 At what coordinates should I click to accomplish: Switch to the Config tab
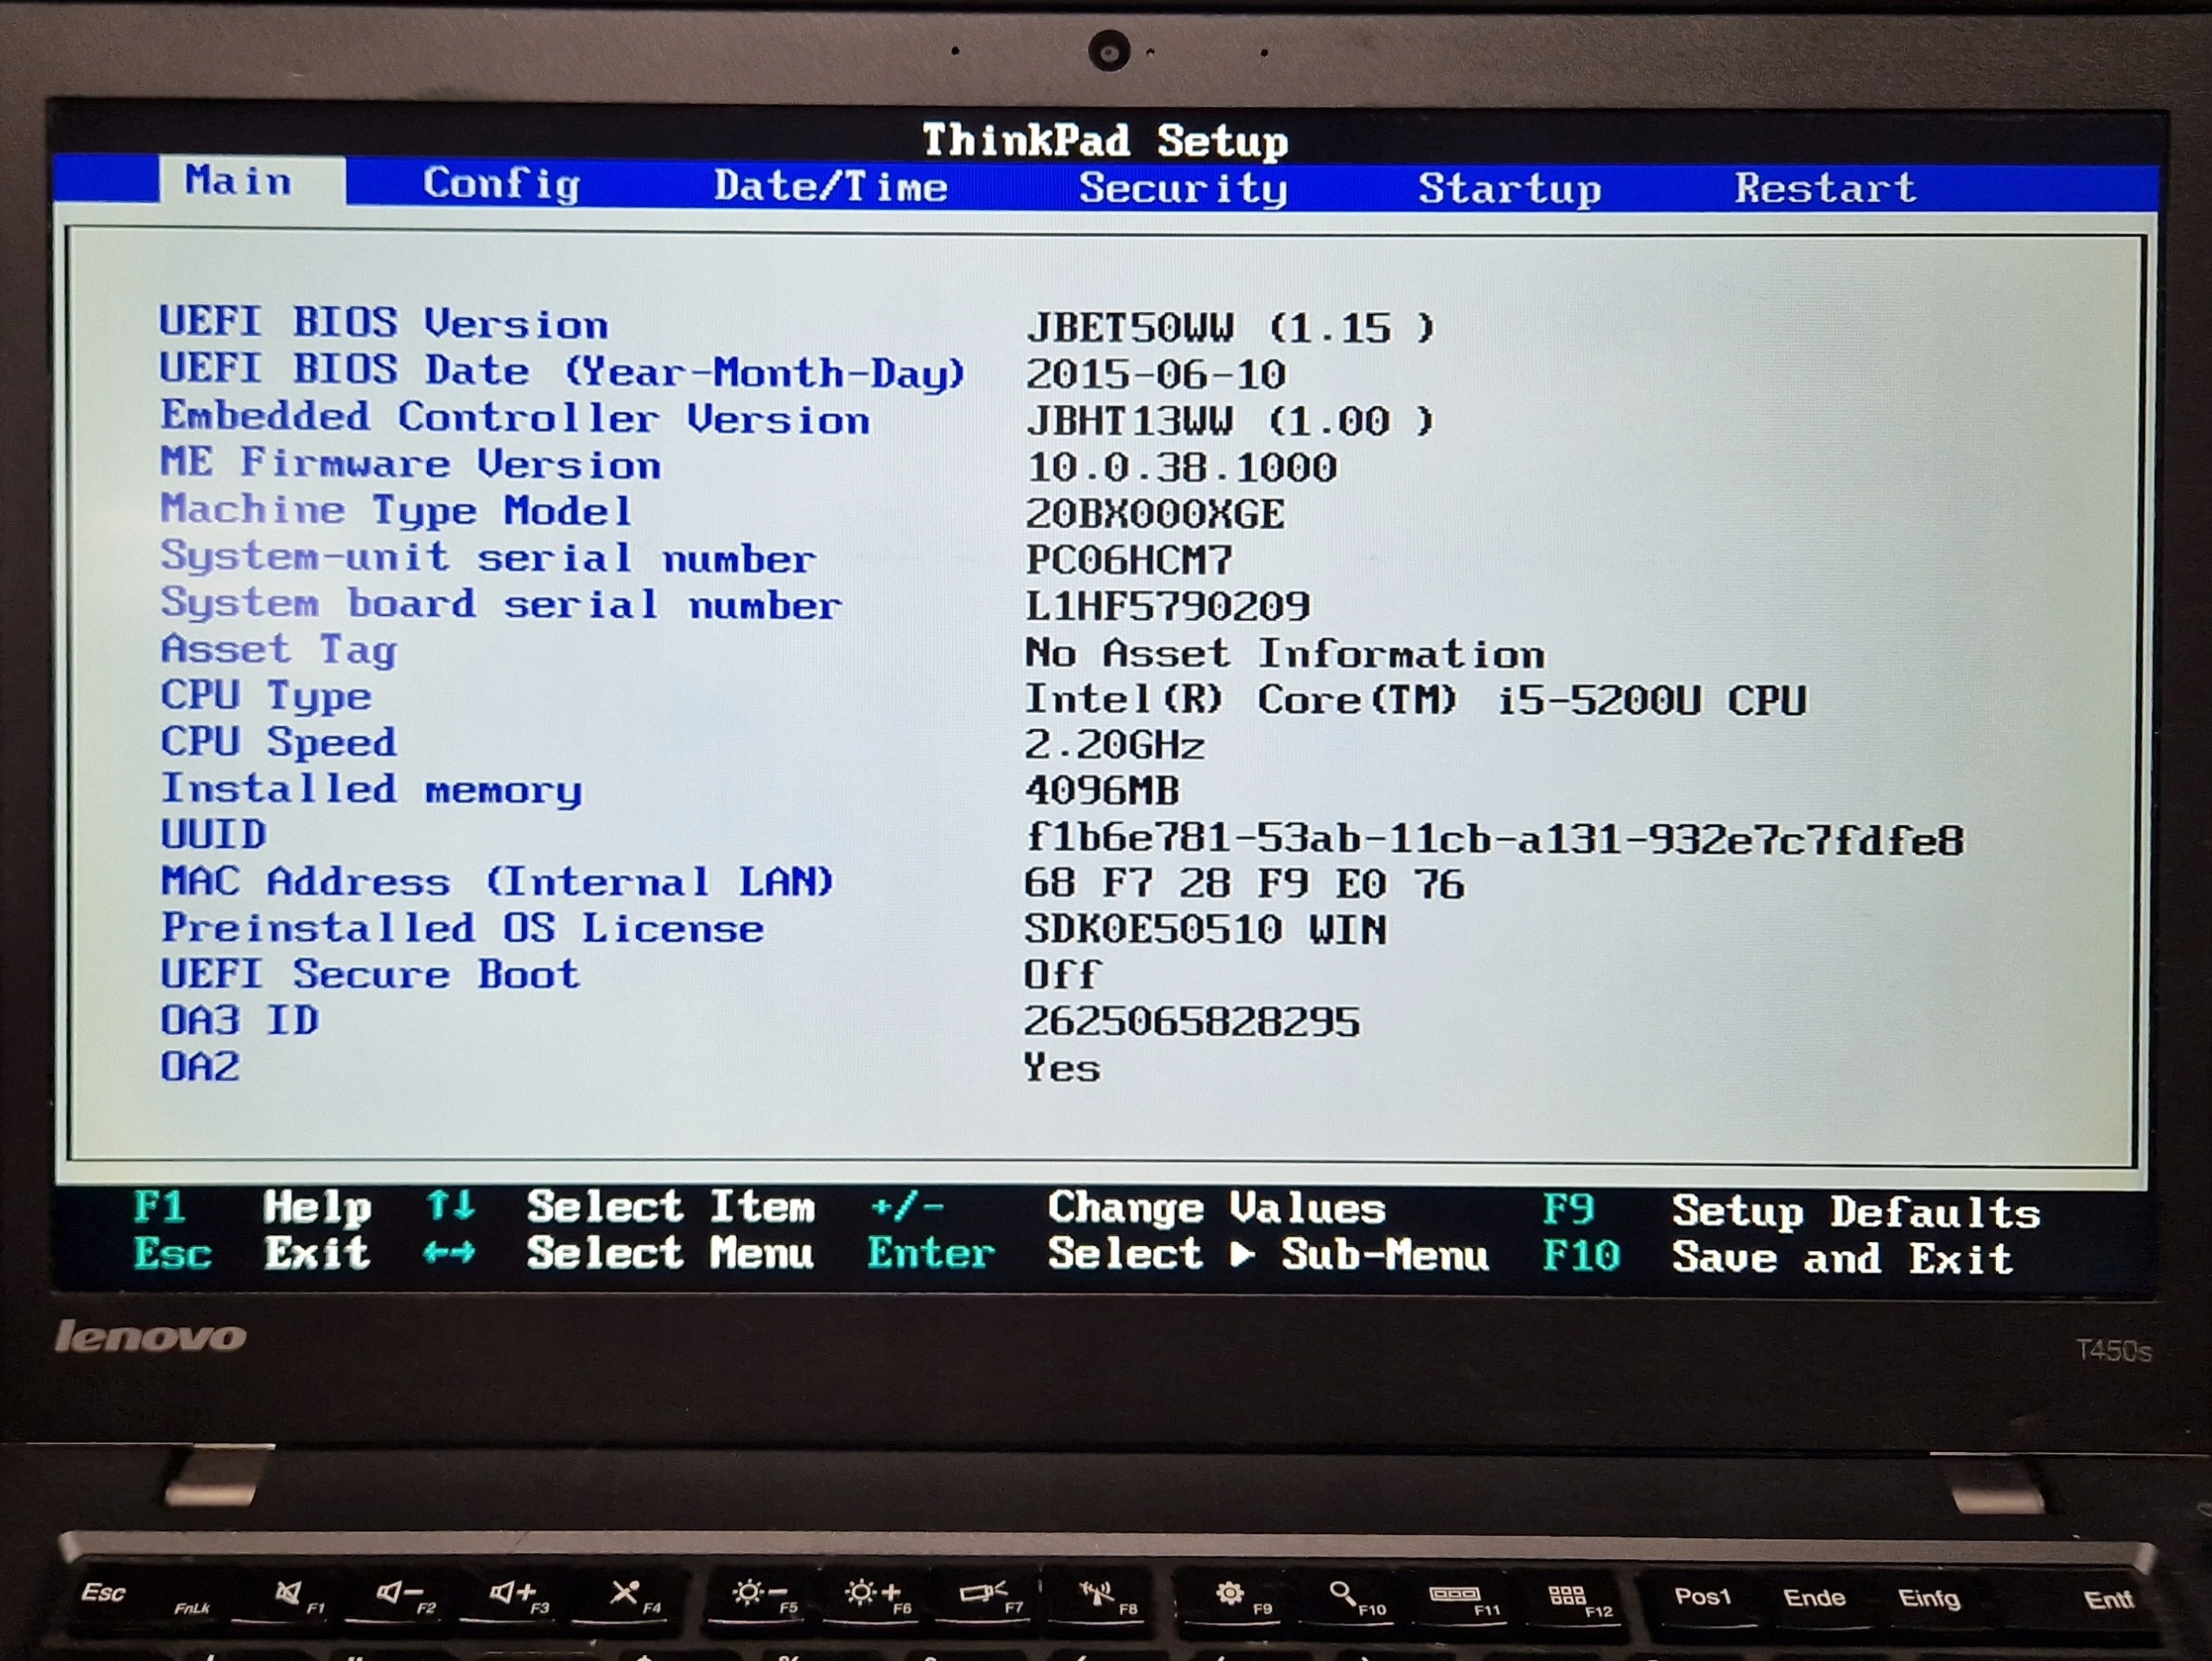point(501,185)
